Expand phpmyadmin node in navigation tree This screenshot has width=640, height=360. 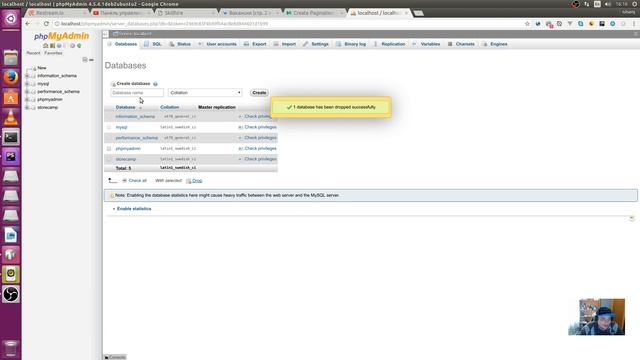[27, 100]
